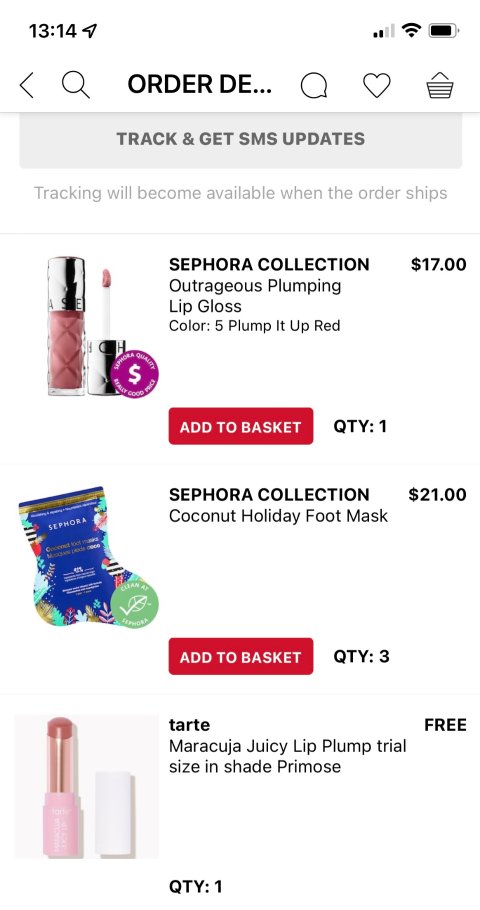Viewport: 480px width, 910px height.
Task: Open the Loves heart icon
Action: pyautogui.click(x=377, y=86)
